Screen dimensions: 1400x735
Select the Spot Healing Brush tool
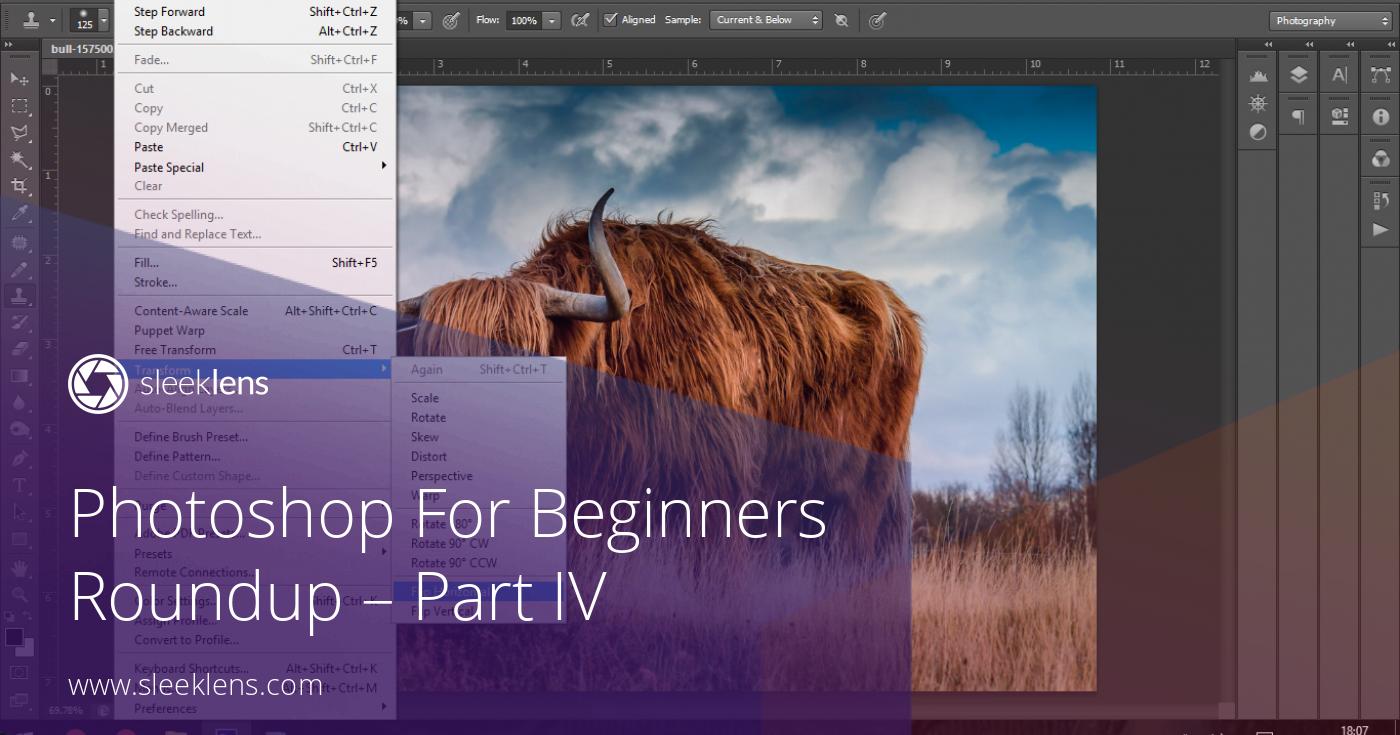tap(19, 242)
